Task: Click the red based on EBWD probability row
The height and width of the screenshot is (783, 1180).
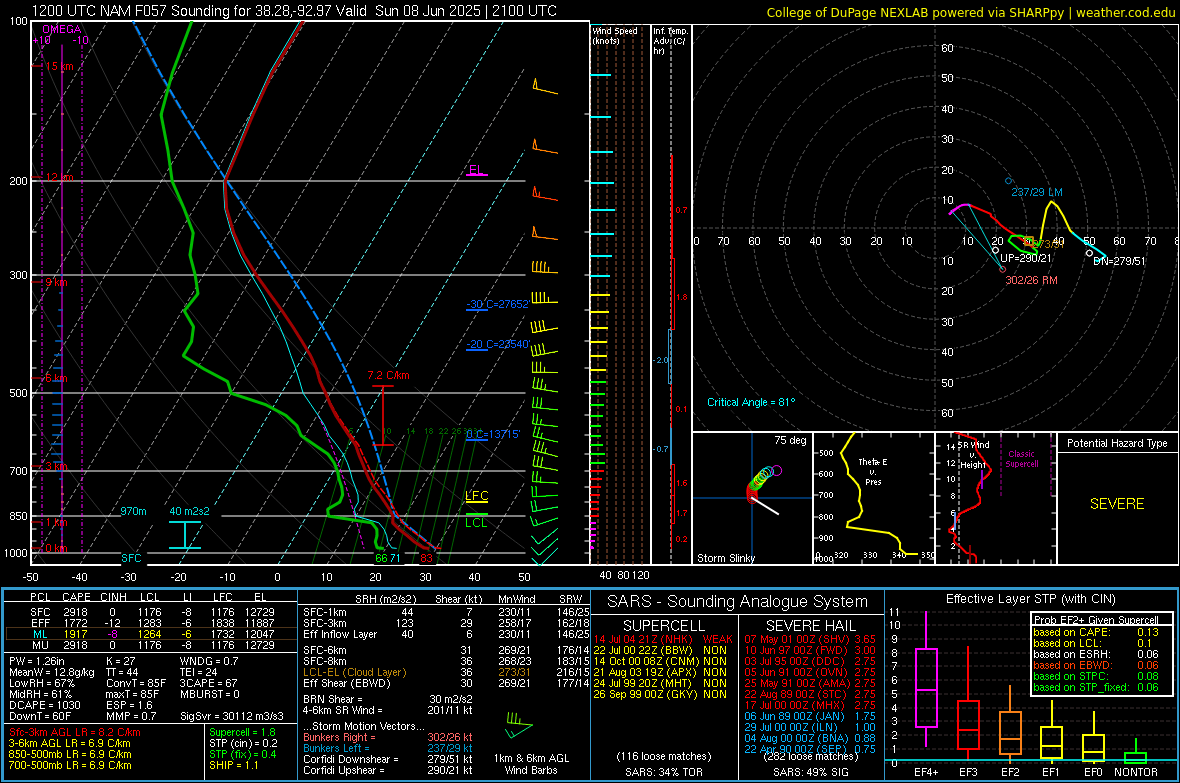Action: click(1096, 665)
